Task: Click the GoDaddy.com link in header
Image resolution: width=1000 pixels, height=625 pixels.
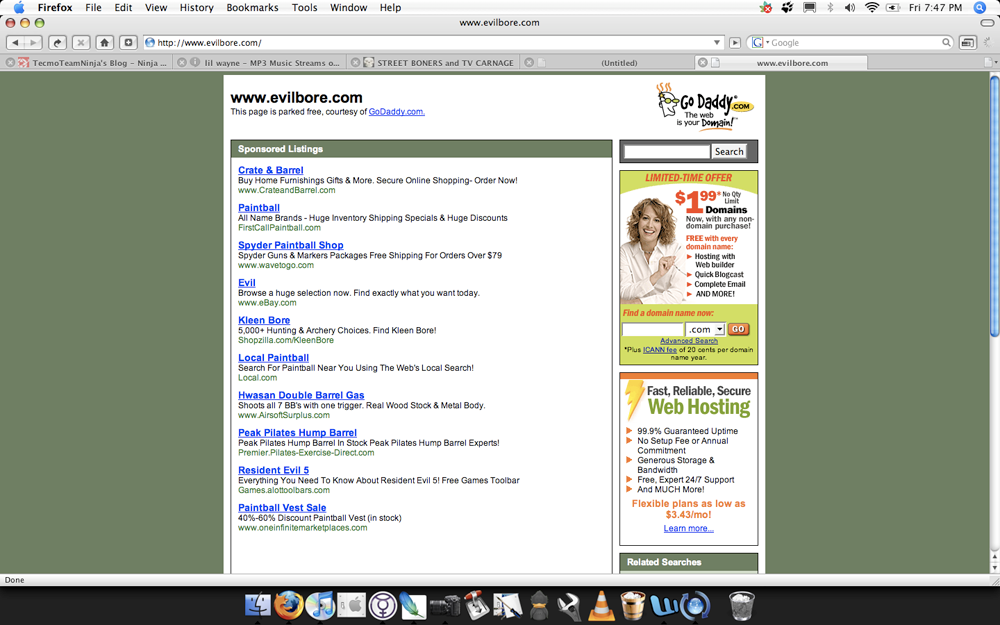Action: (x=397, y=112)
